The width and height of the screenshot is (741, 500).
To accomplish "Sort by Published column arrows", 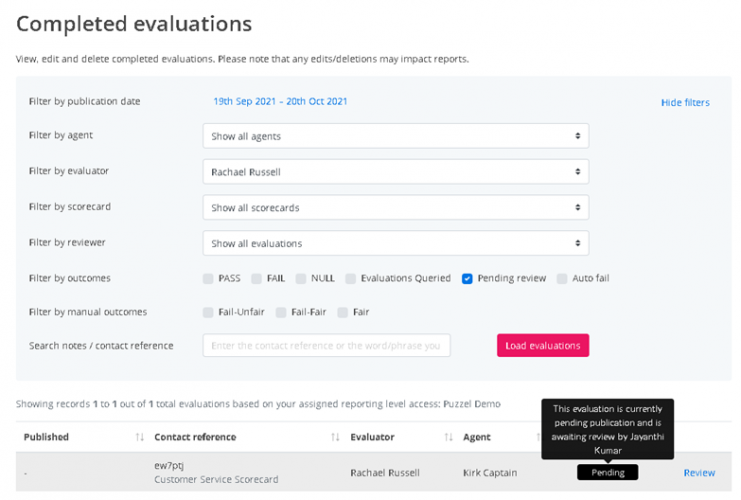I will coord(140,437).
